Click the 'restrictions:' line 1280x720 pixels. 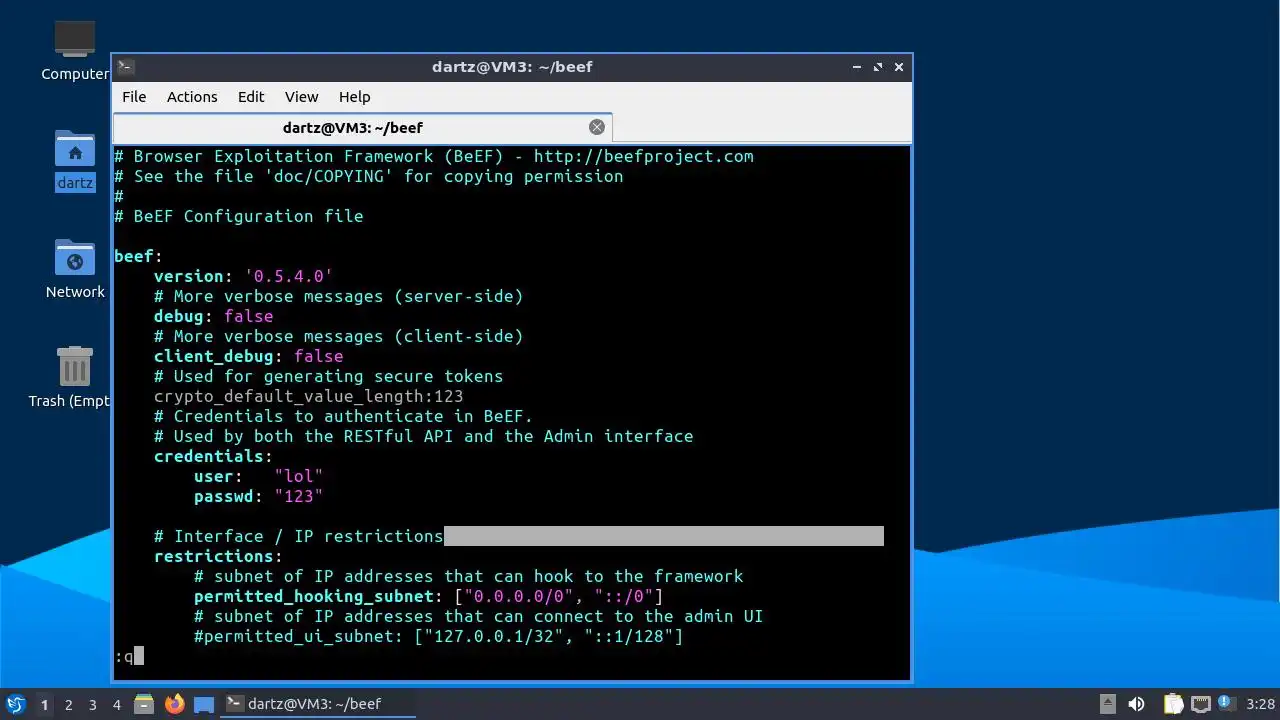(x=218, y=556)
